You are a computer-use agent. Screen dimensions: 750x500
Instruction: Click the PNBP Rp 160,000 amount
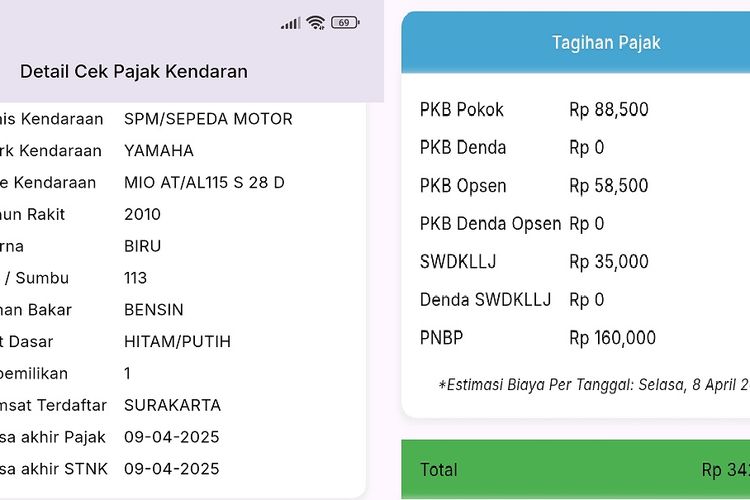(x=612, y=338)
